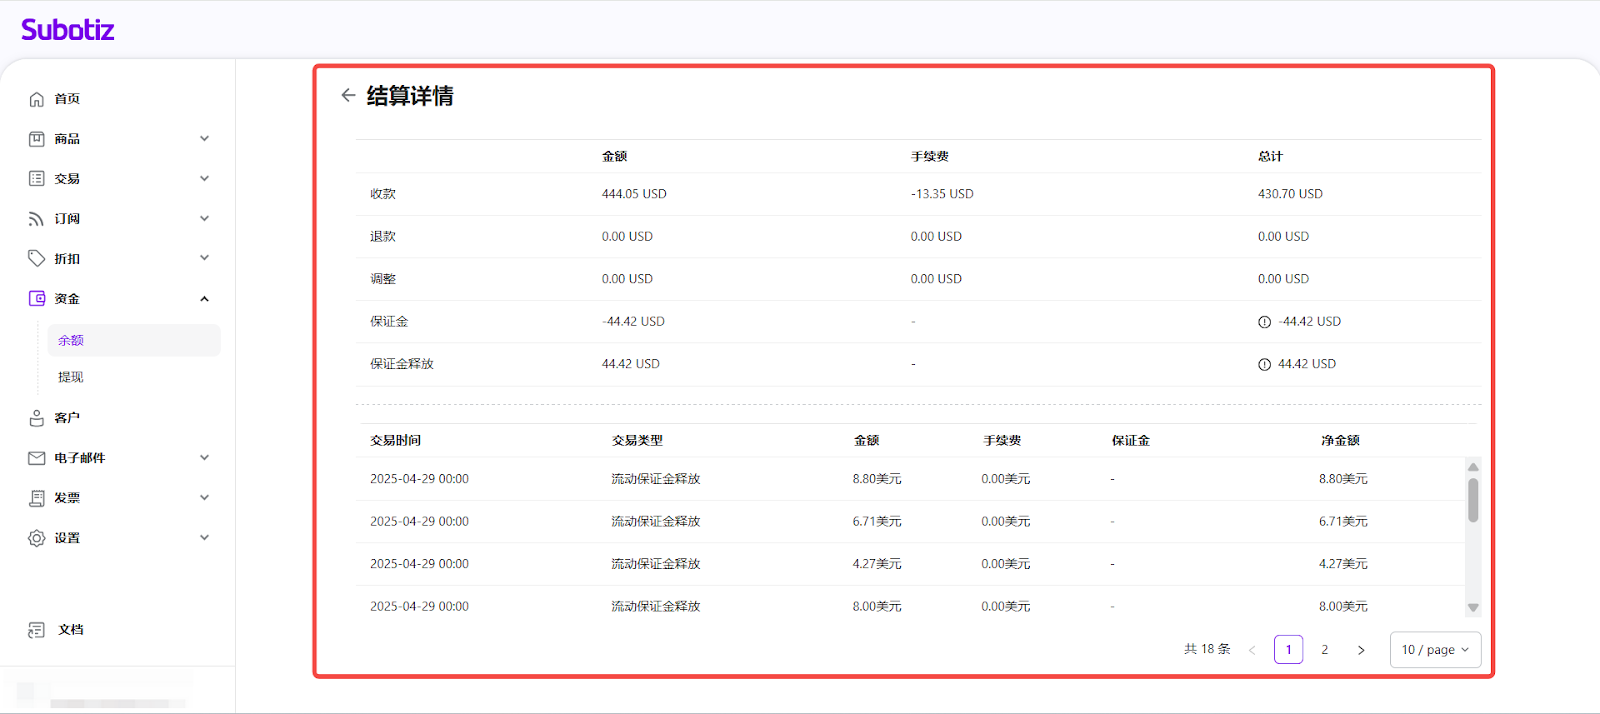Click the 客户 person icon
Screen dimensions: 1600x714
[37, 418]
